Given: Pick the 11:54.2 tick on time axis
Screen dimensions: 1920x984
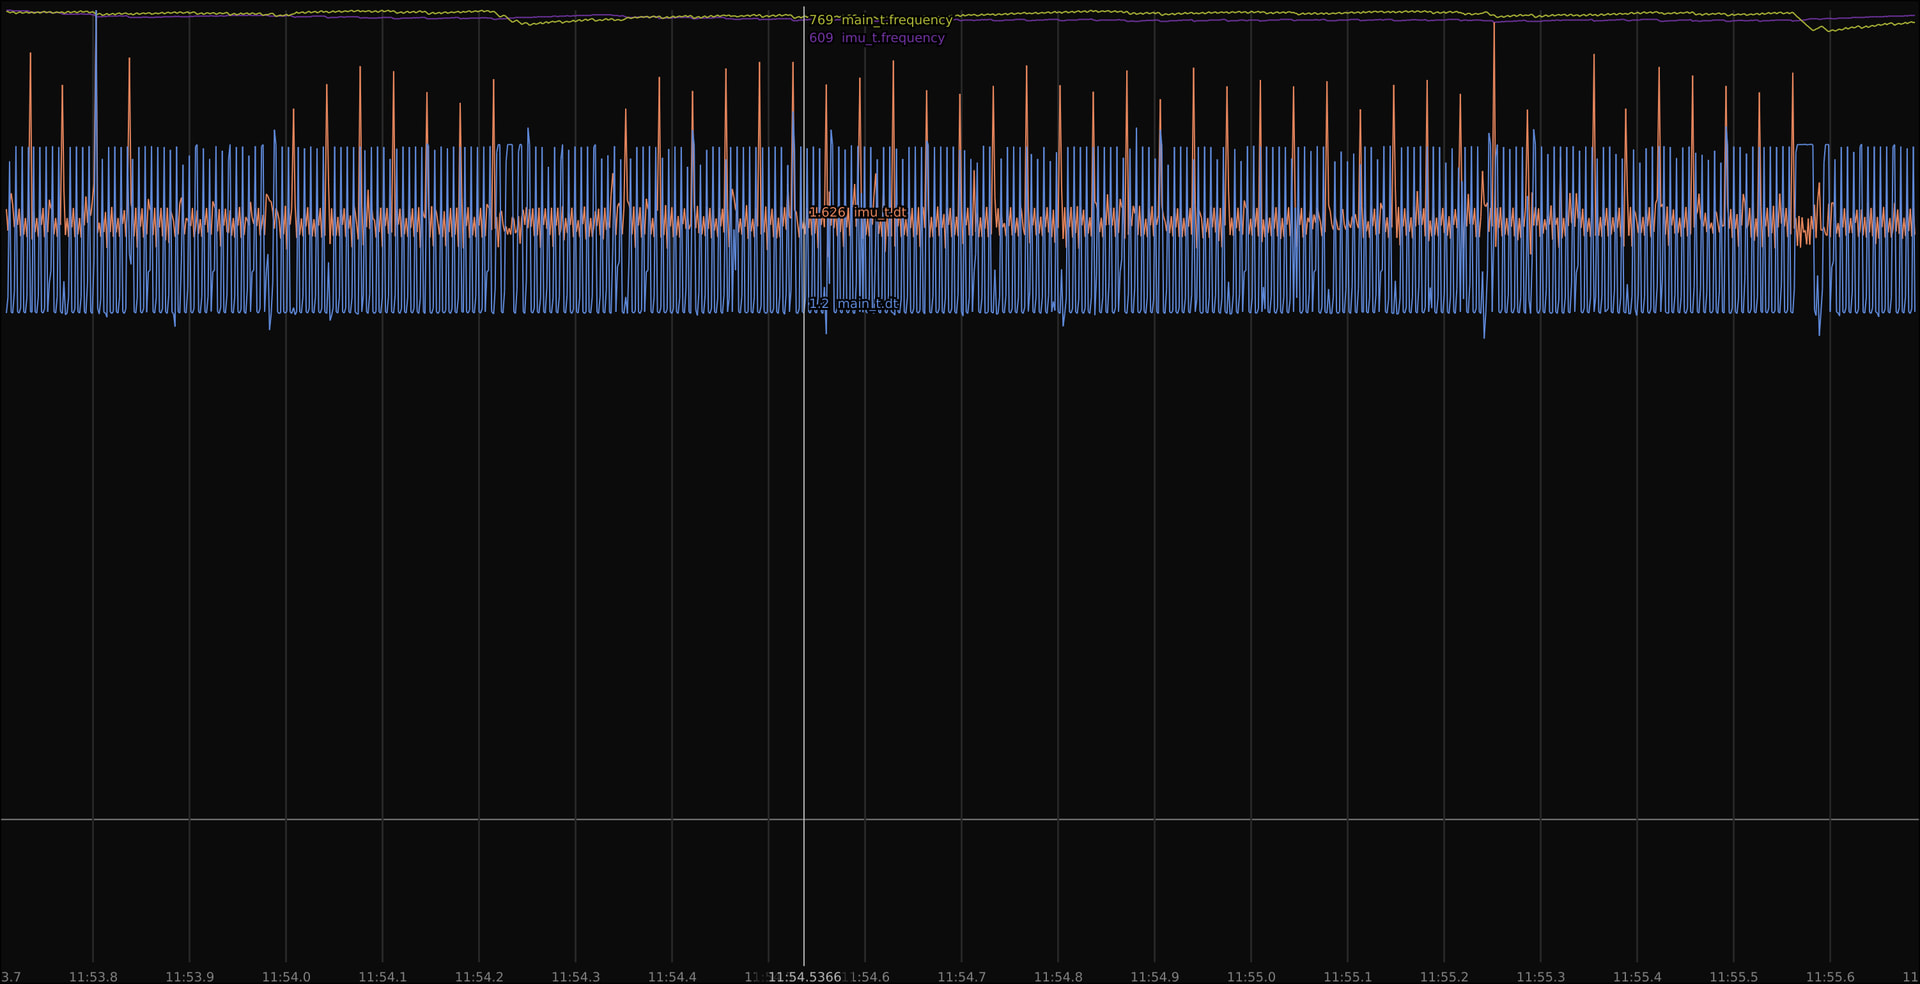Looking at the screenshot, I should click(x=479, y=977).
